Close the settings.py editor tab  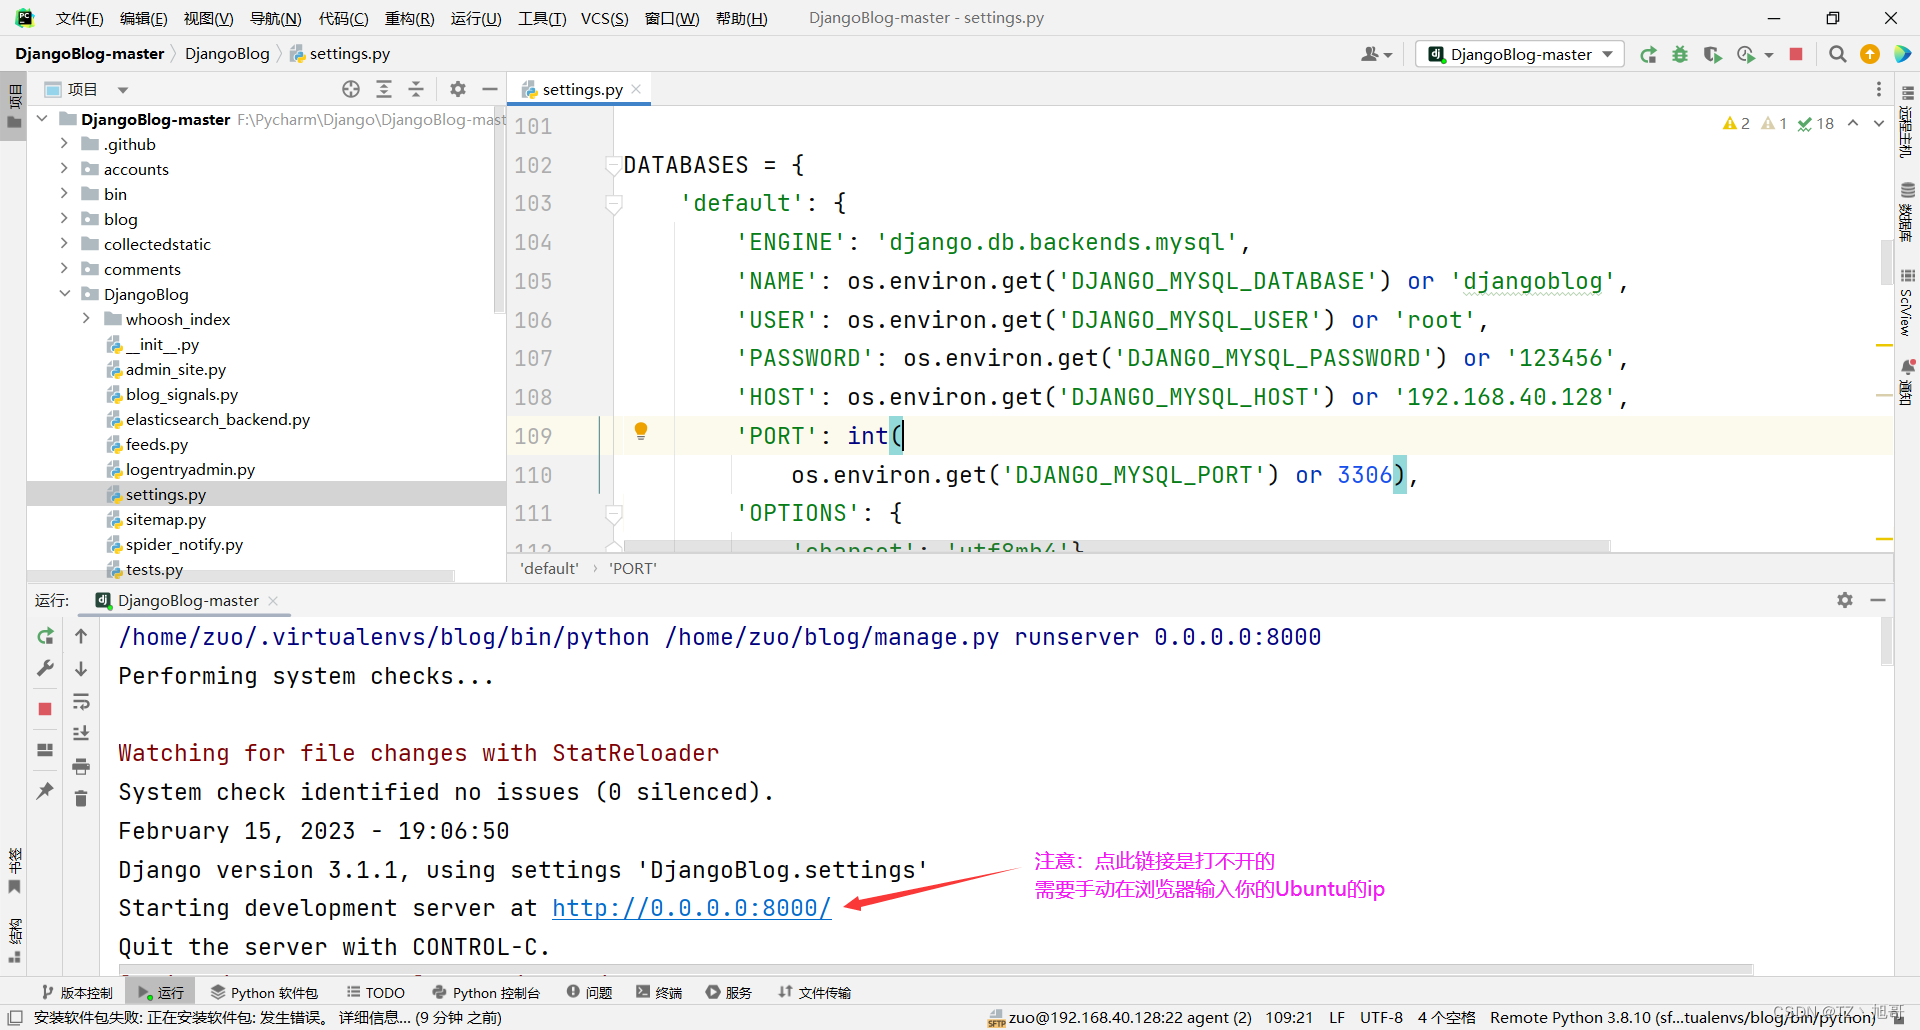(636, 89)
